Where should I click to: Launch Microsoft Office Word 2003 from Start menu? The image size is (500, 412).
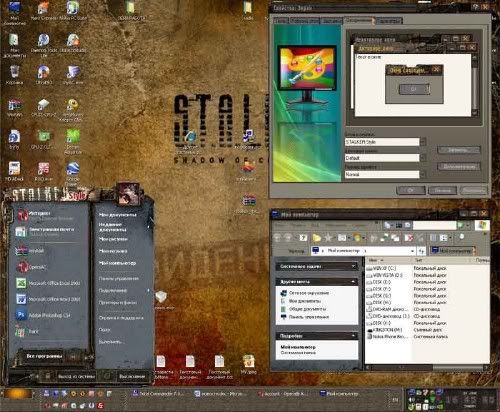point(49,299)
